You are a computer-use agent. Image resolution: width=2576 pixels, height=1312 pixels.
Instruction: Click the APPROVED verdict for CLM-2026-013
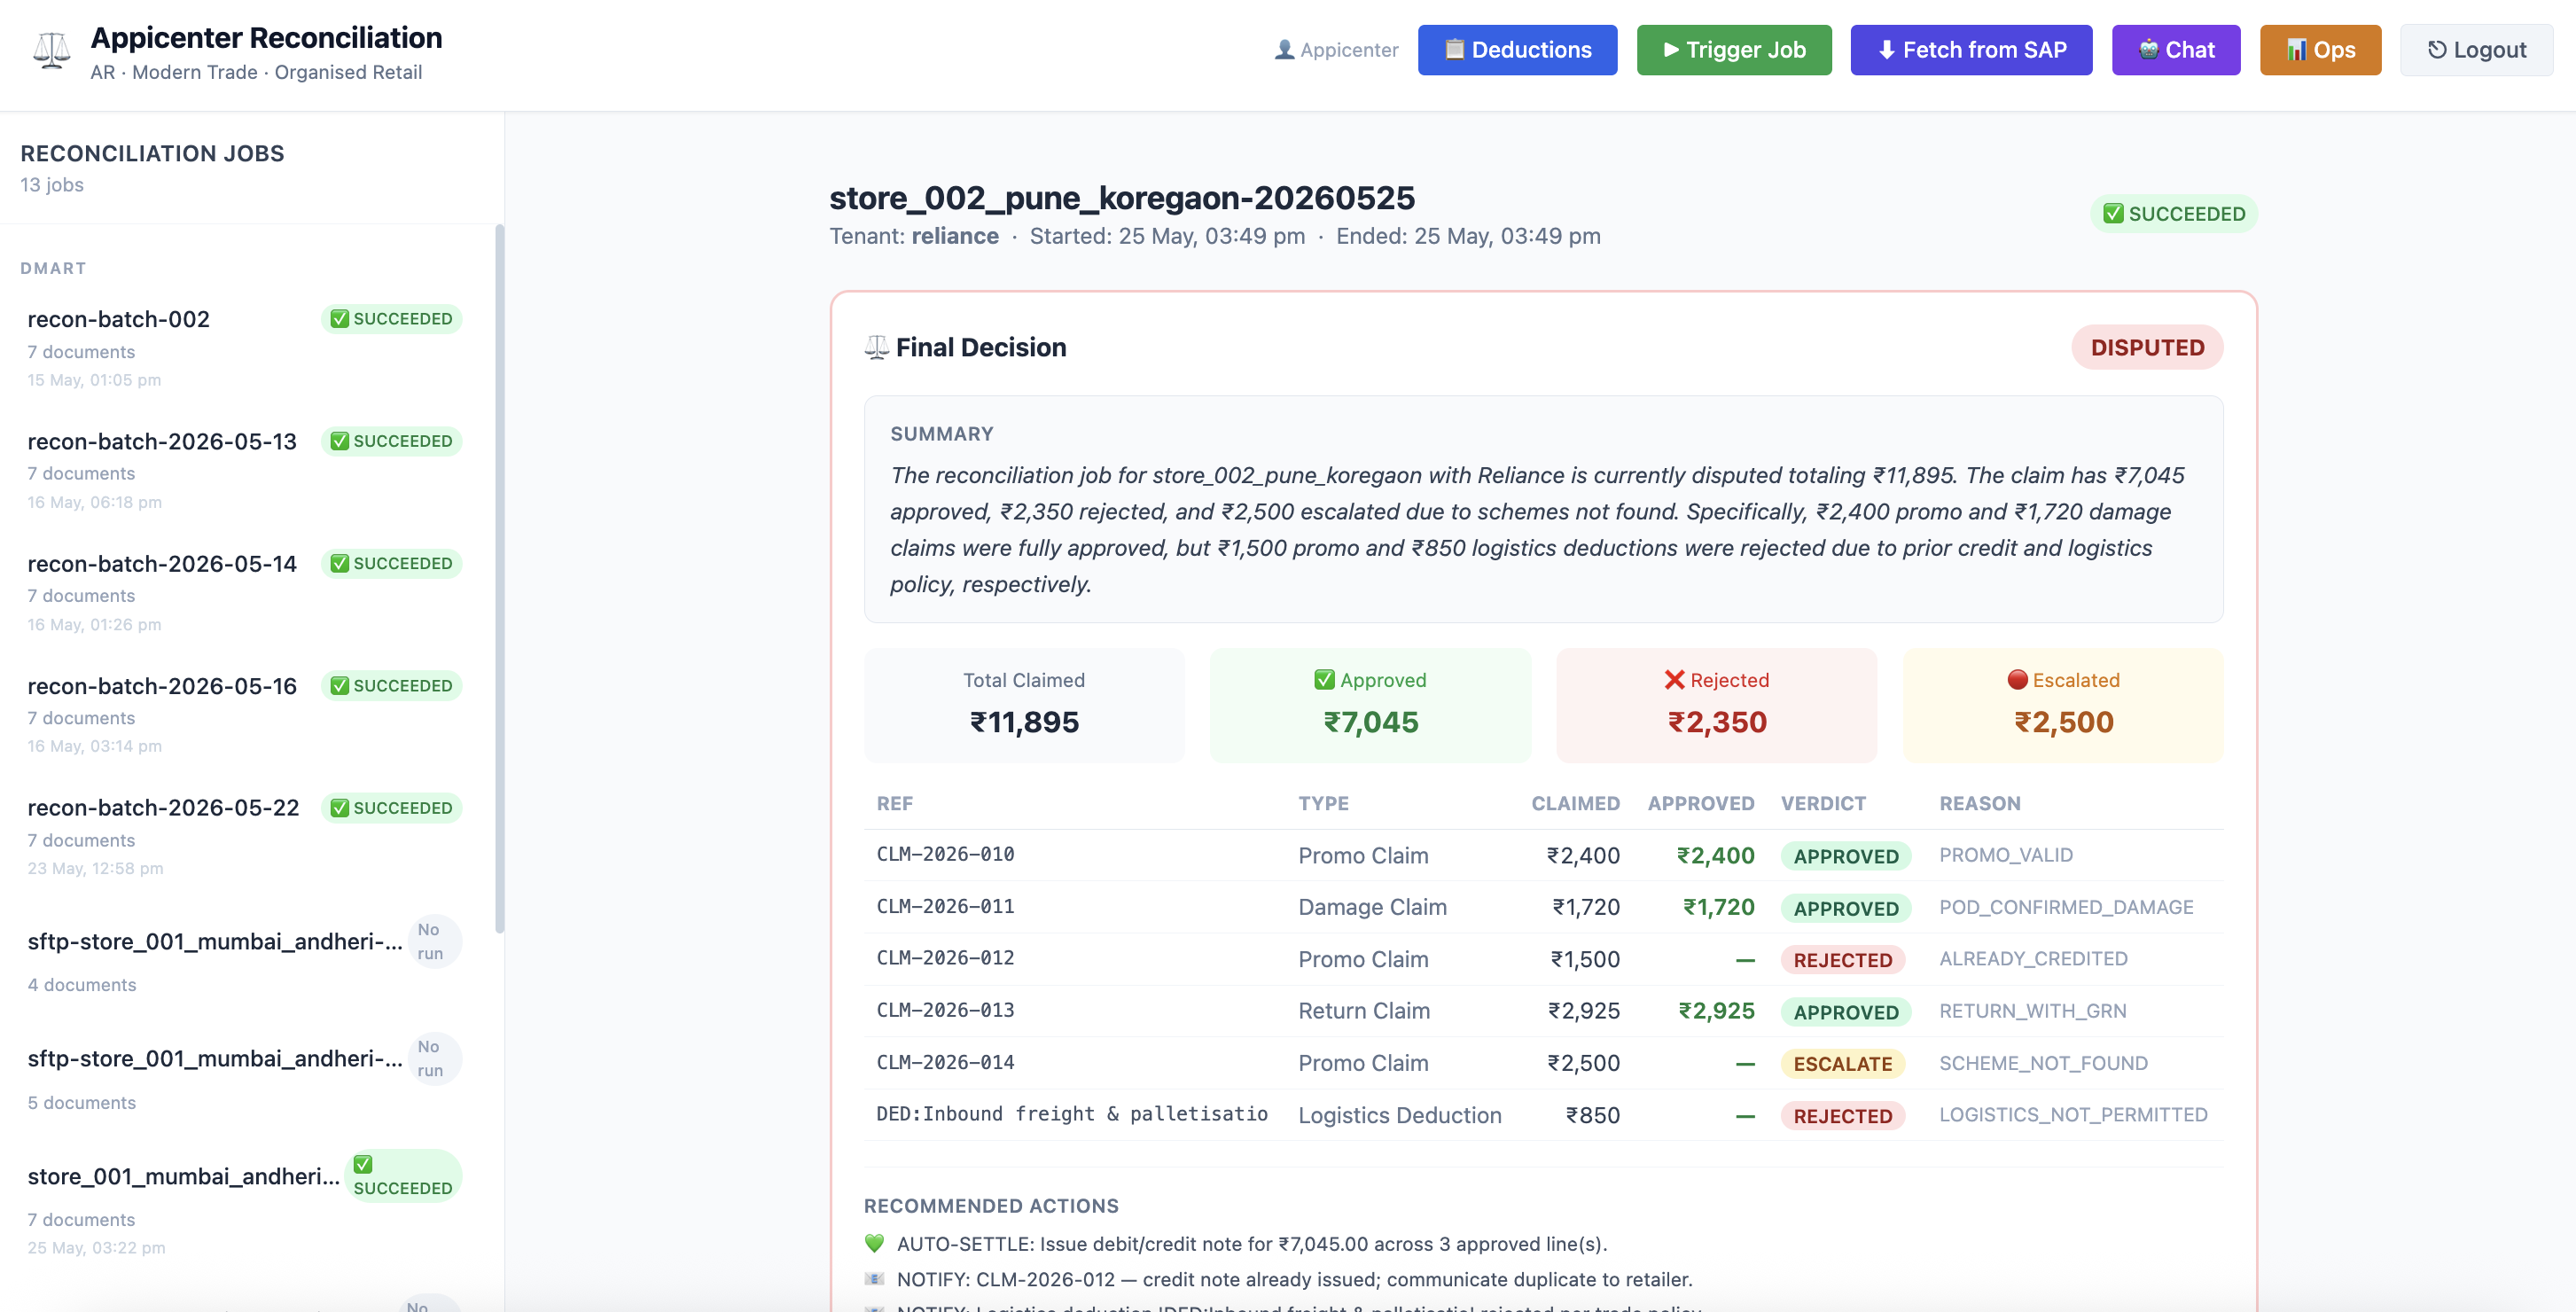coord(1845,1012)
